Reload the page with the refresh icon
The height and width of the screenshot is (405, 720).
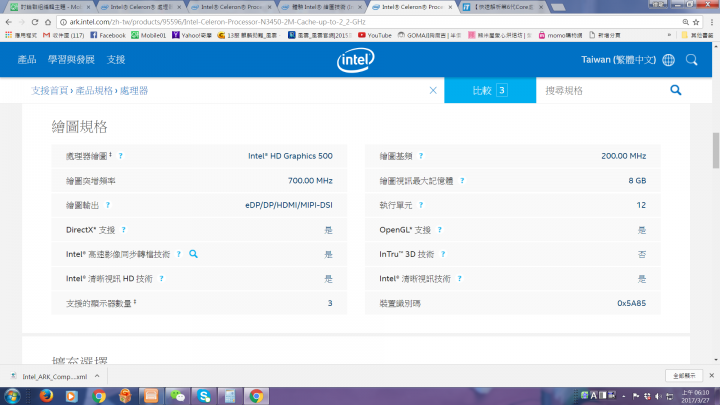35,22
